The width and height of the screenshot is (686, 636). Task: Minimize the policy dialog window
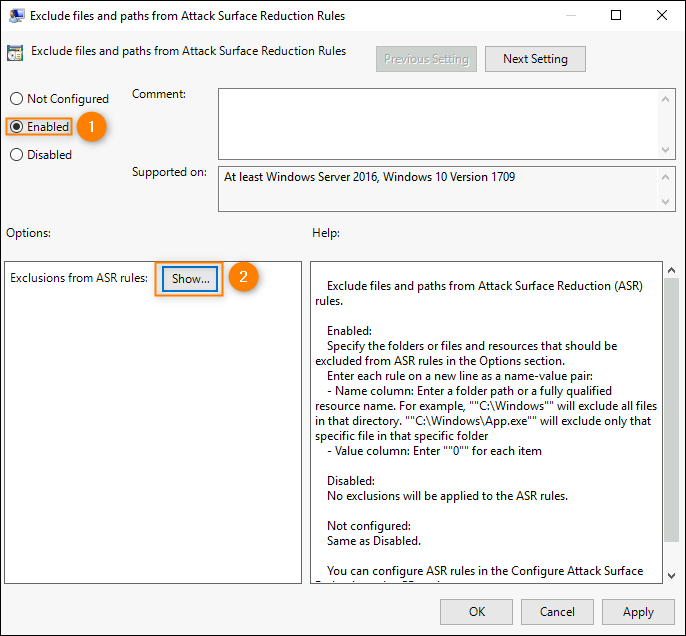pos(570,15)
